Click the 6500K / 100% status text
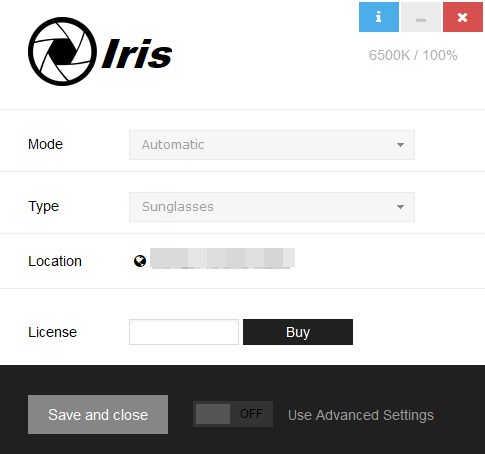 (x=413, y=55)
